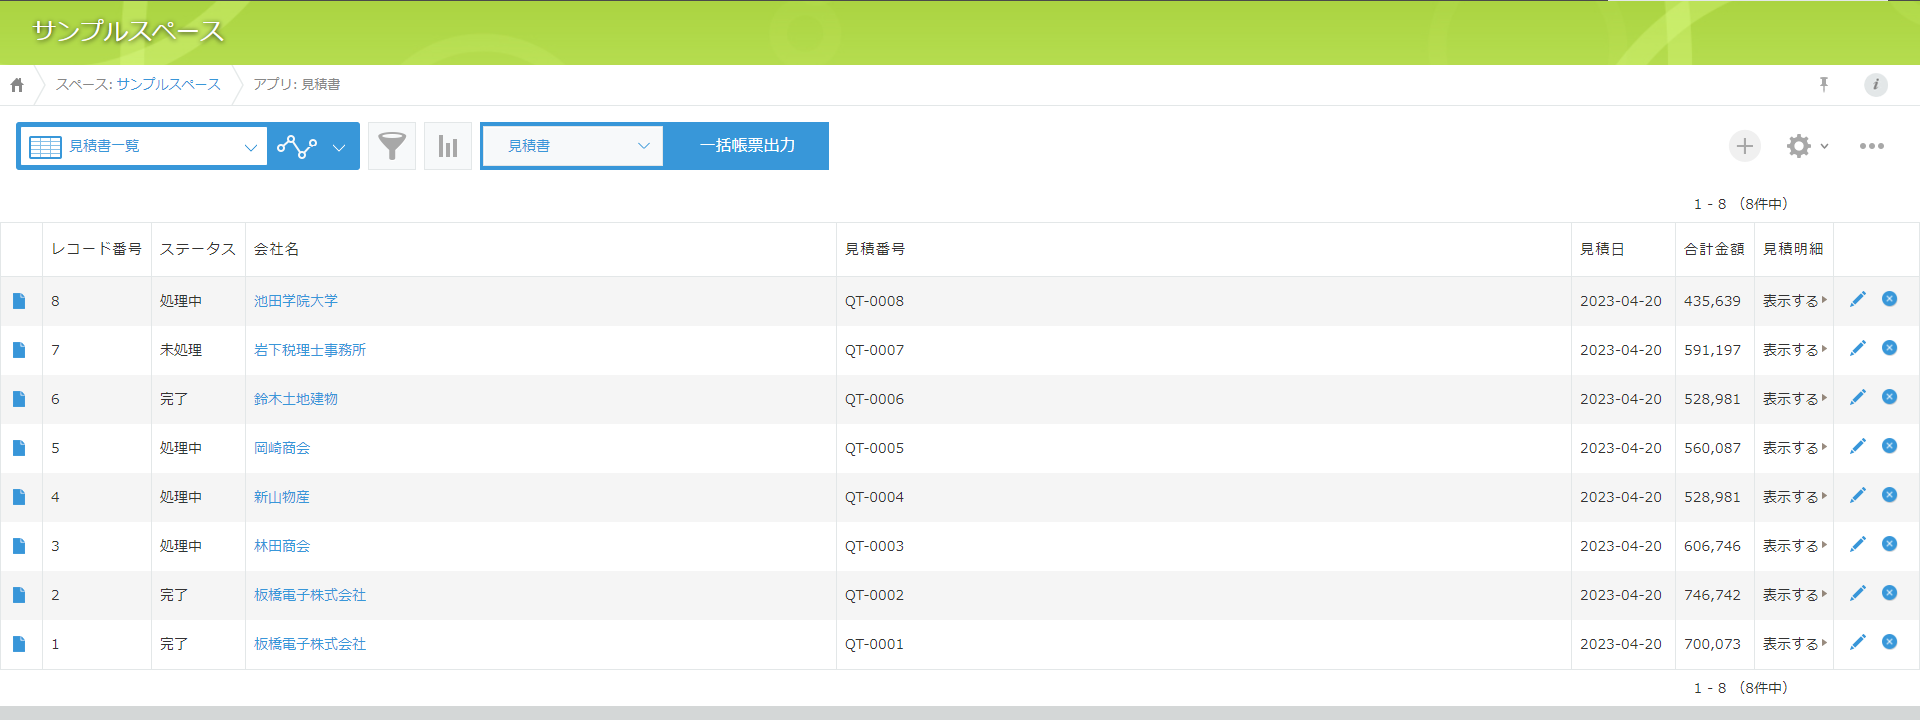Edit record 8 with pencil icon
The width and height of the screenshot is (1920, 720).
tap(1857, 300)
